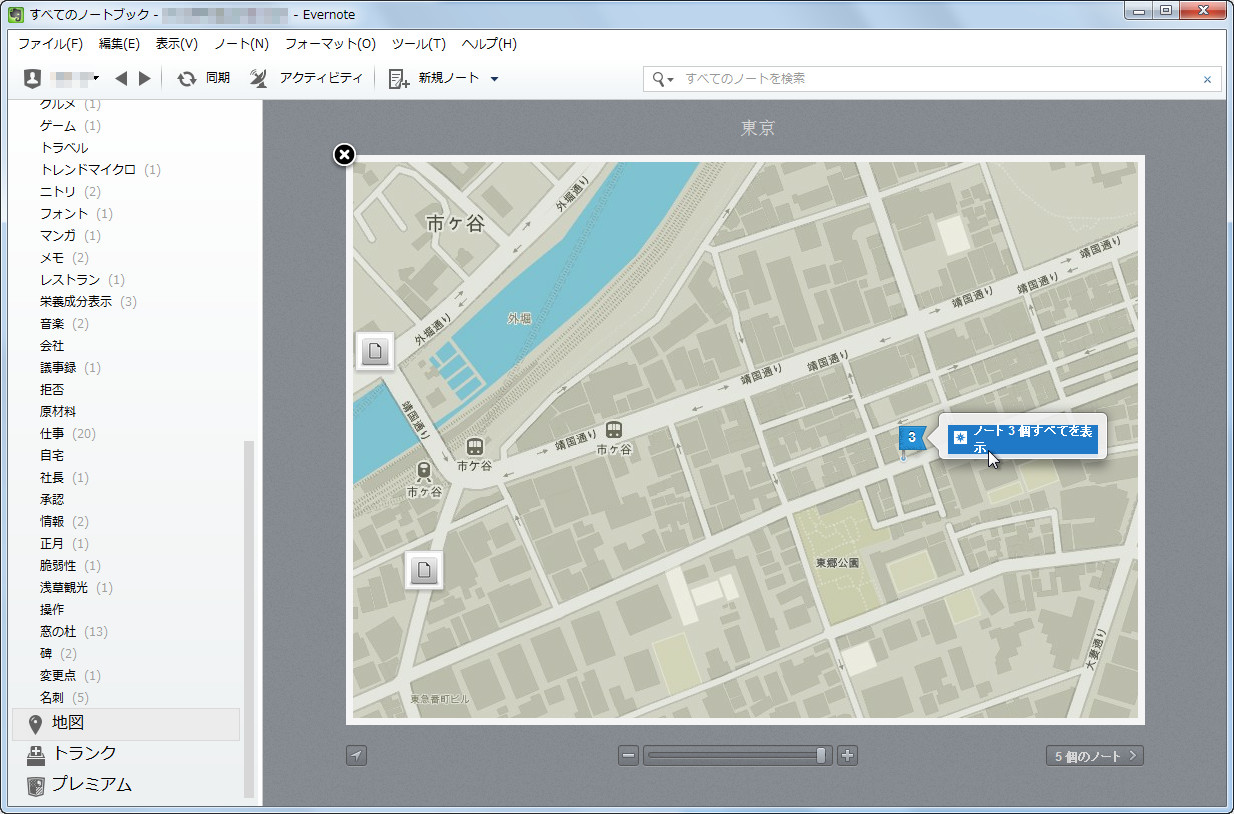Close the map view with X icon

(x=343, y=154)
